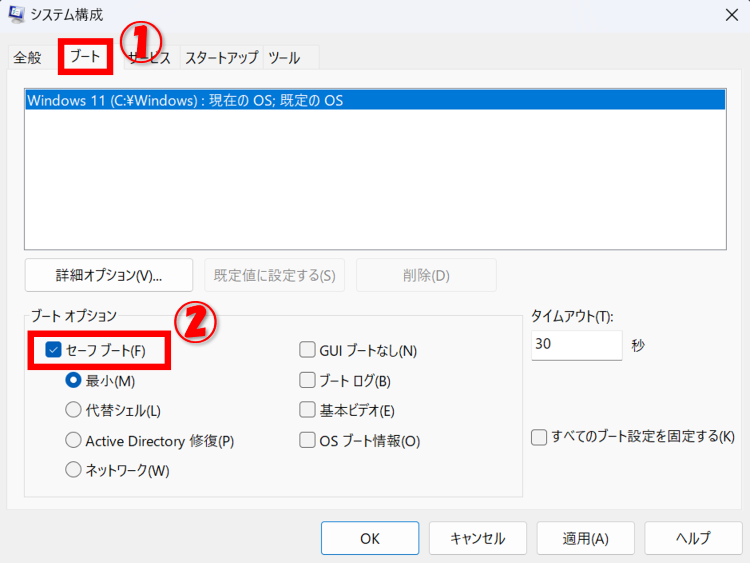Check すべてのブート設定を固定する(K)
The height and width of the screenshot is (563, 750).
pyautogui.click(x=539, y=437)
